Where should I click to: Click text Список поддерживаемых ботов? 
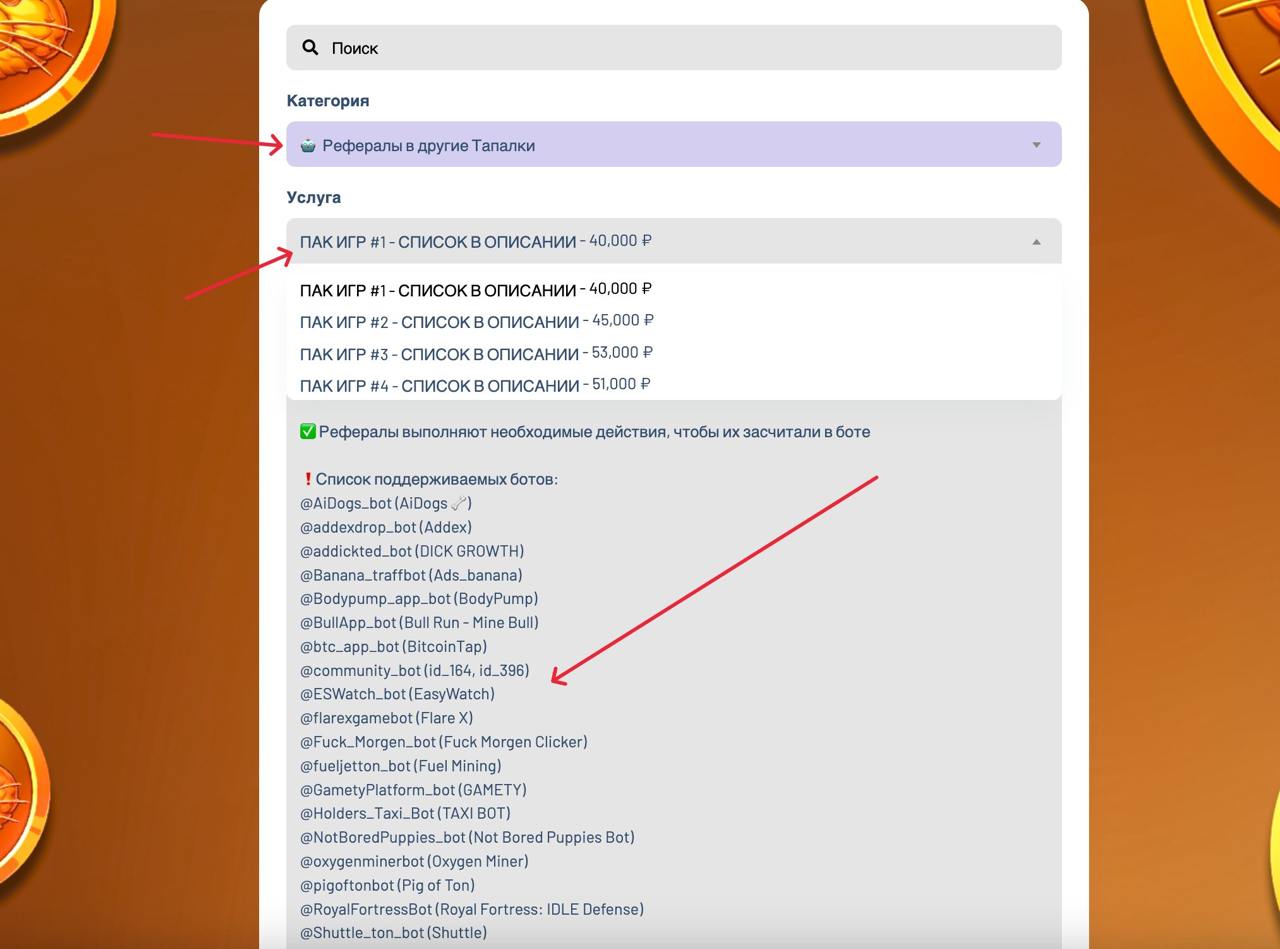[x=437, y=479]
